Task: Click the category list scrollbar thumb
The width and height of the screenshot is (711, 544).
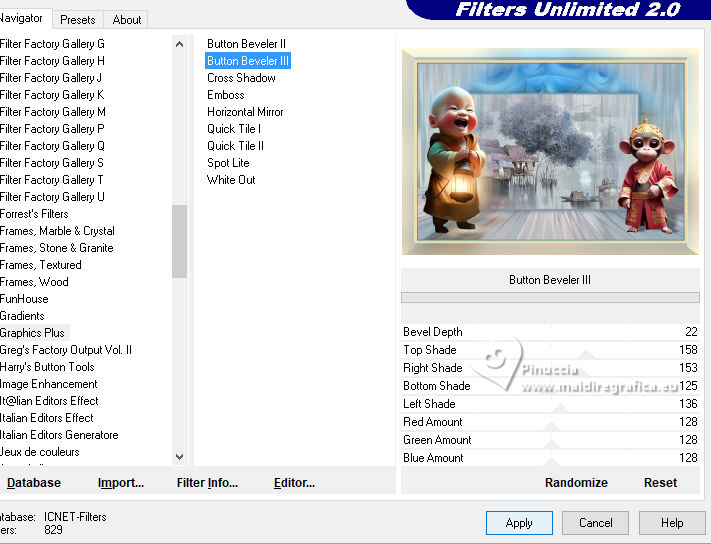Action: [x=180, y=241]
